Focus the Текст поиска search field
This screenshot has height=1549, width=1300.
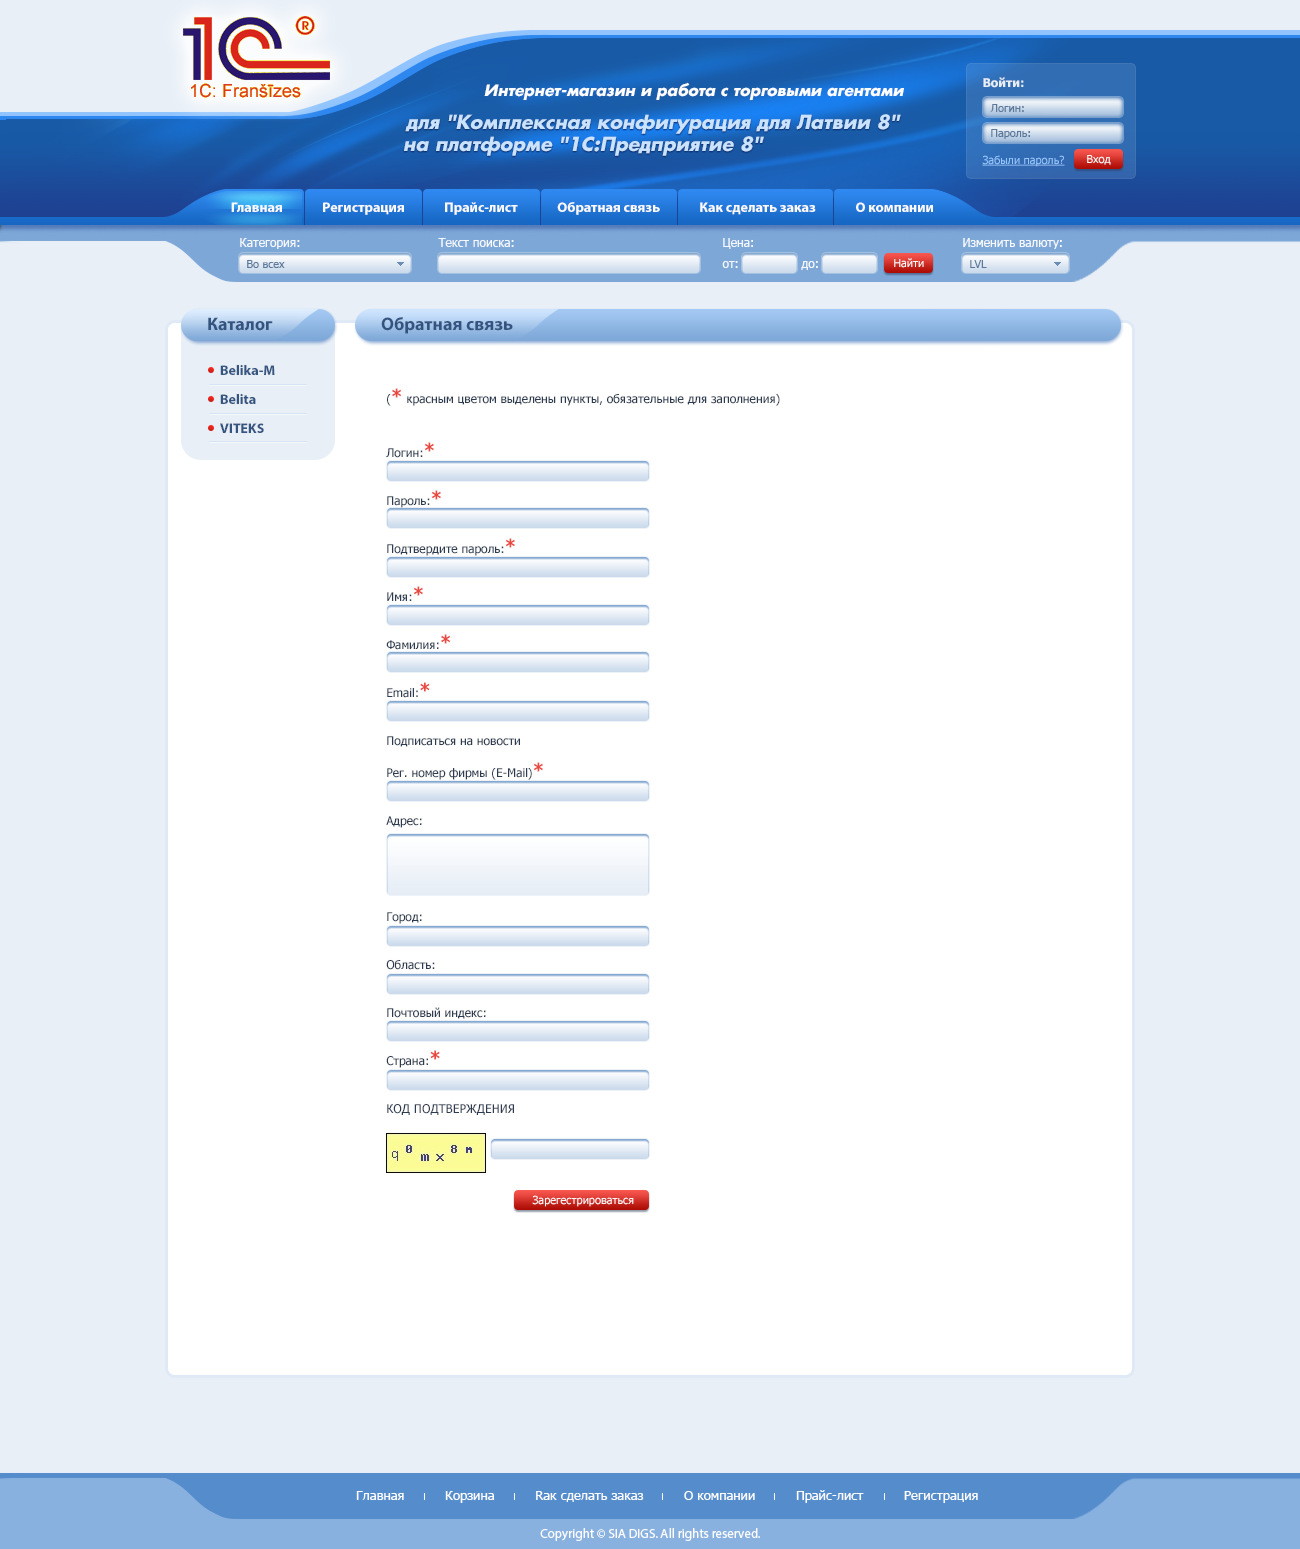(x=568, y=264)
